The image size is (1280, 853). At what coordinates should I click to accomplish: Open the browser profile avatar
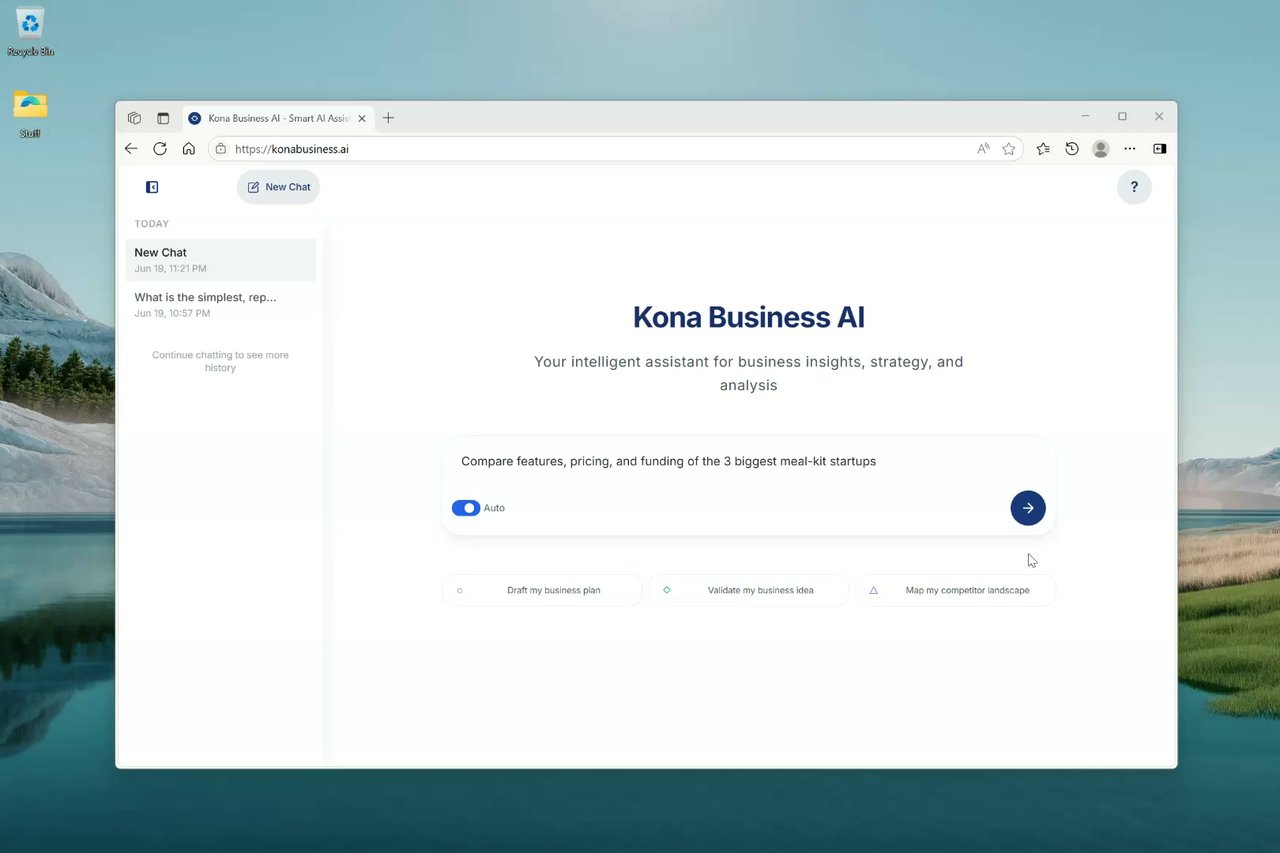tap(1101, 149)
